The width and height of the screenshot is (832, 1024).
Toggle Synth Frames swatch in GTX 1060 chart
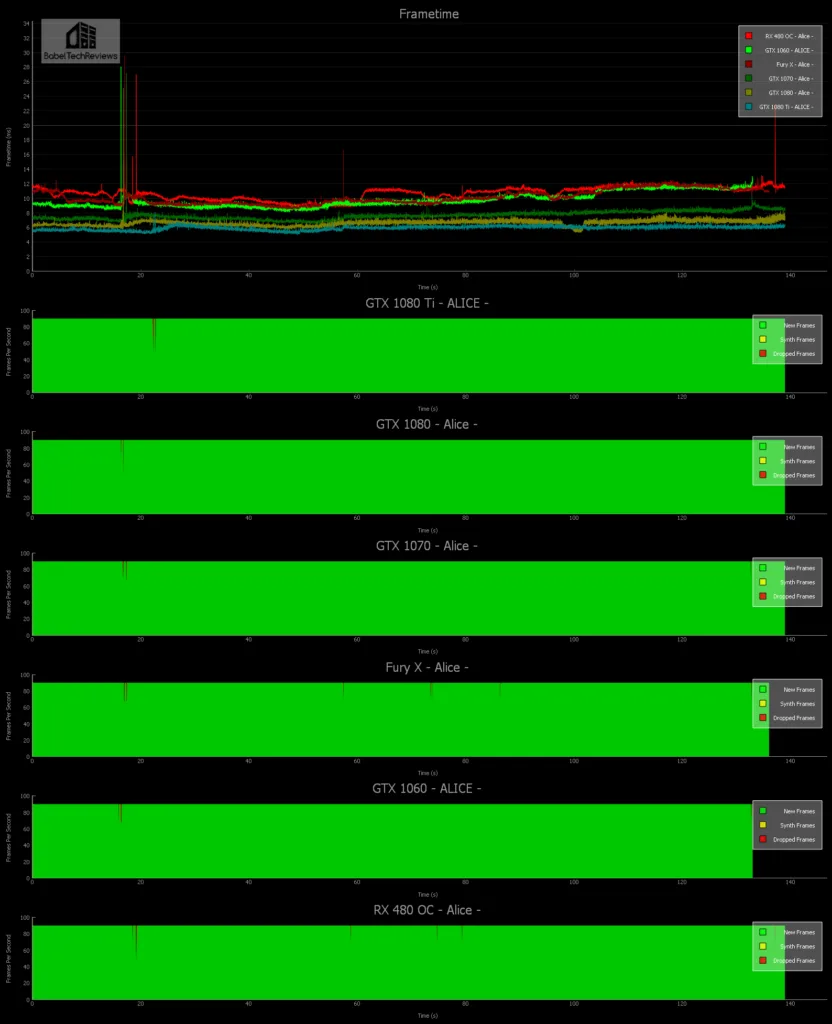763,825
